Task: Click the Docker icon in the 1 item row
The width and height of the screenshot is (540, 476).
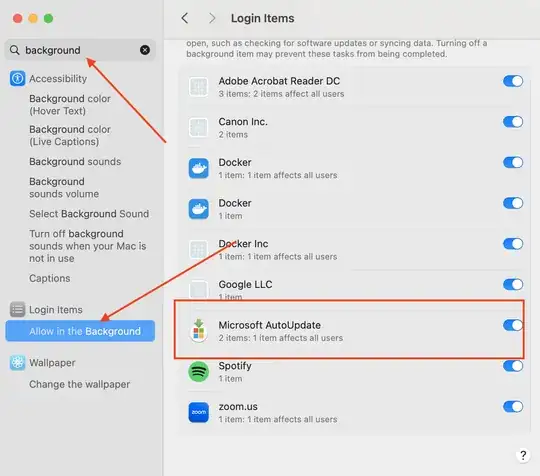Action: 198,209
